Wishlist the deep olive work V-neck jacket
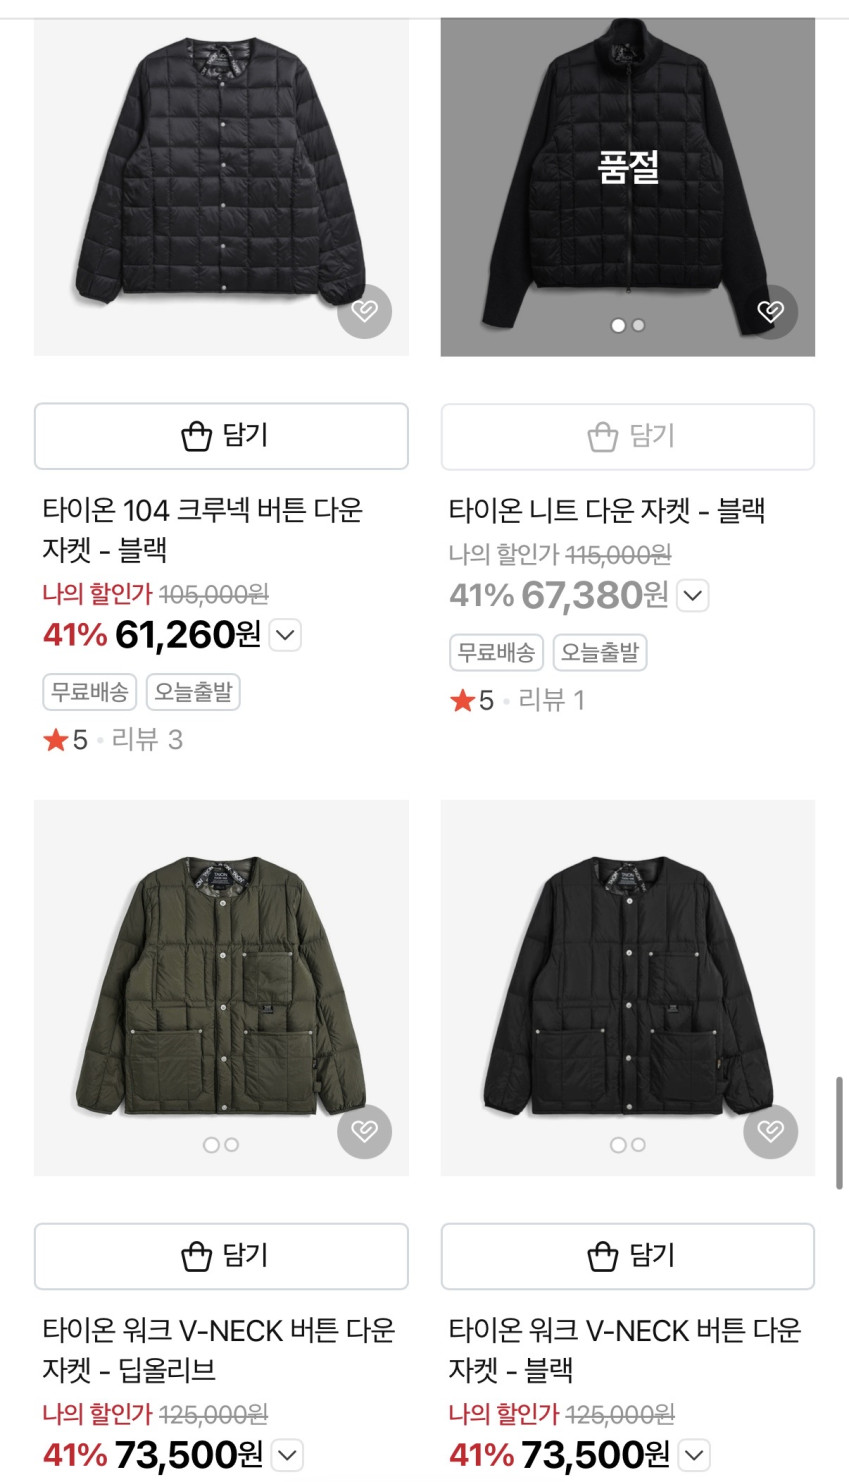This screenshot has height=1482, width=849. point(364,1131)
